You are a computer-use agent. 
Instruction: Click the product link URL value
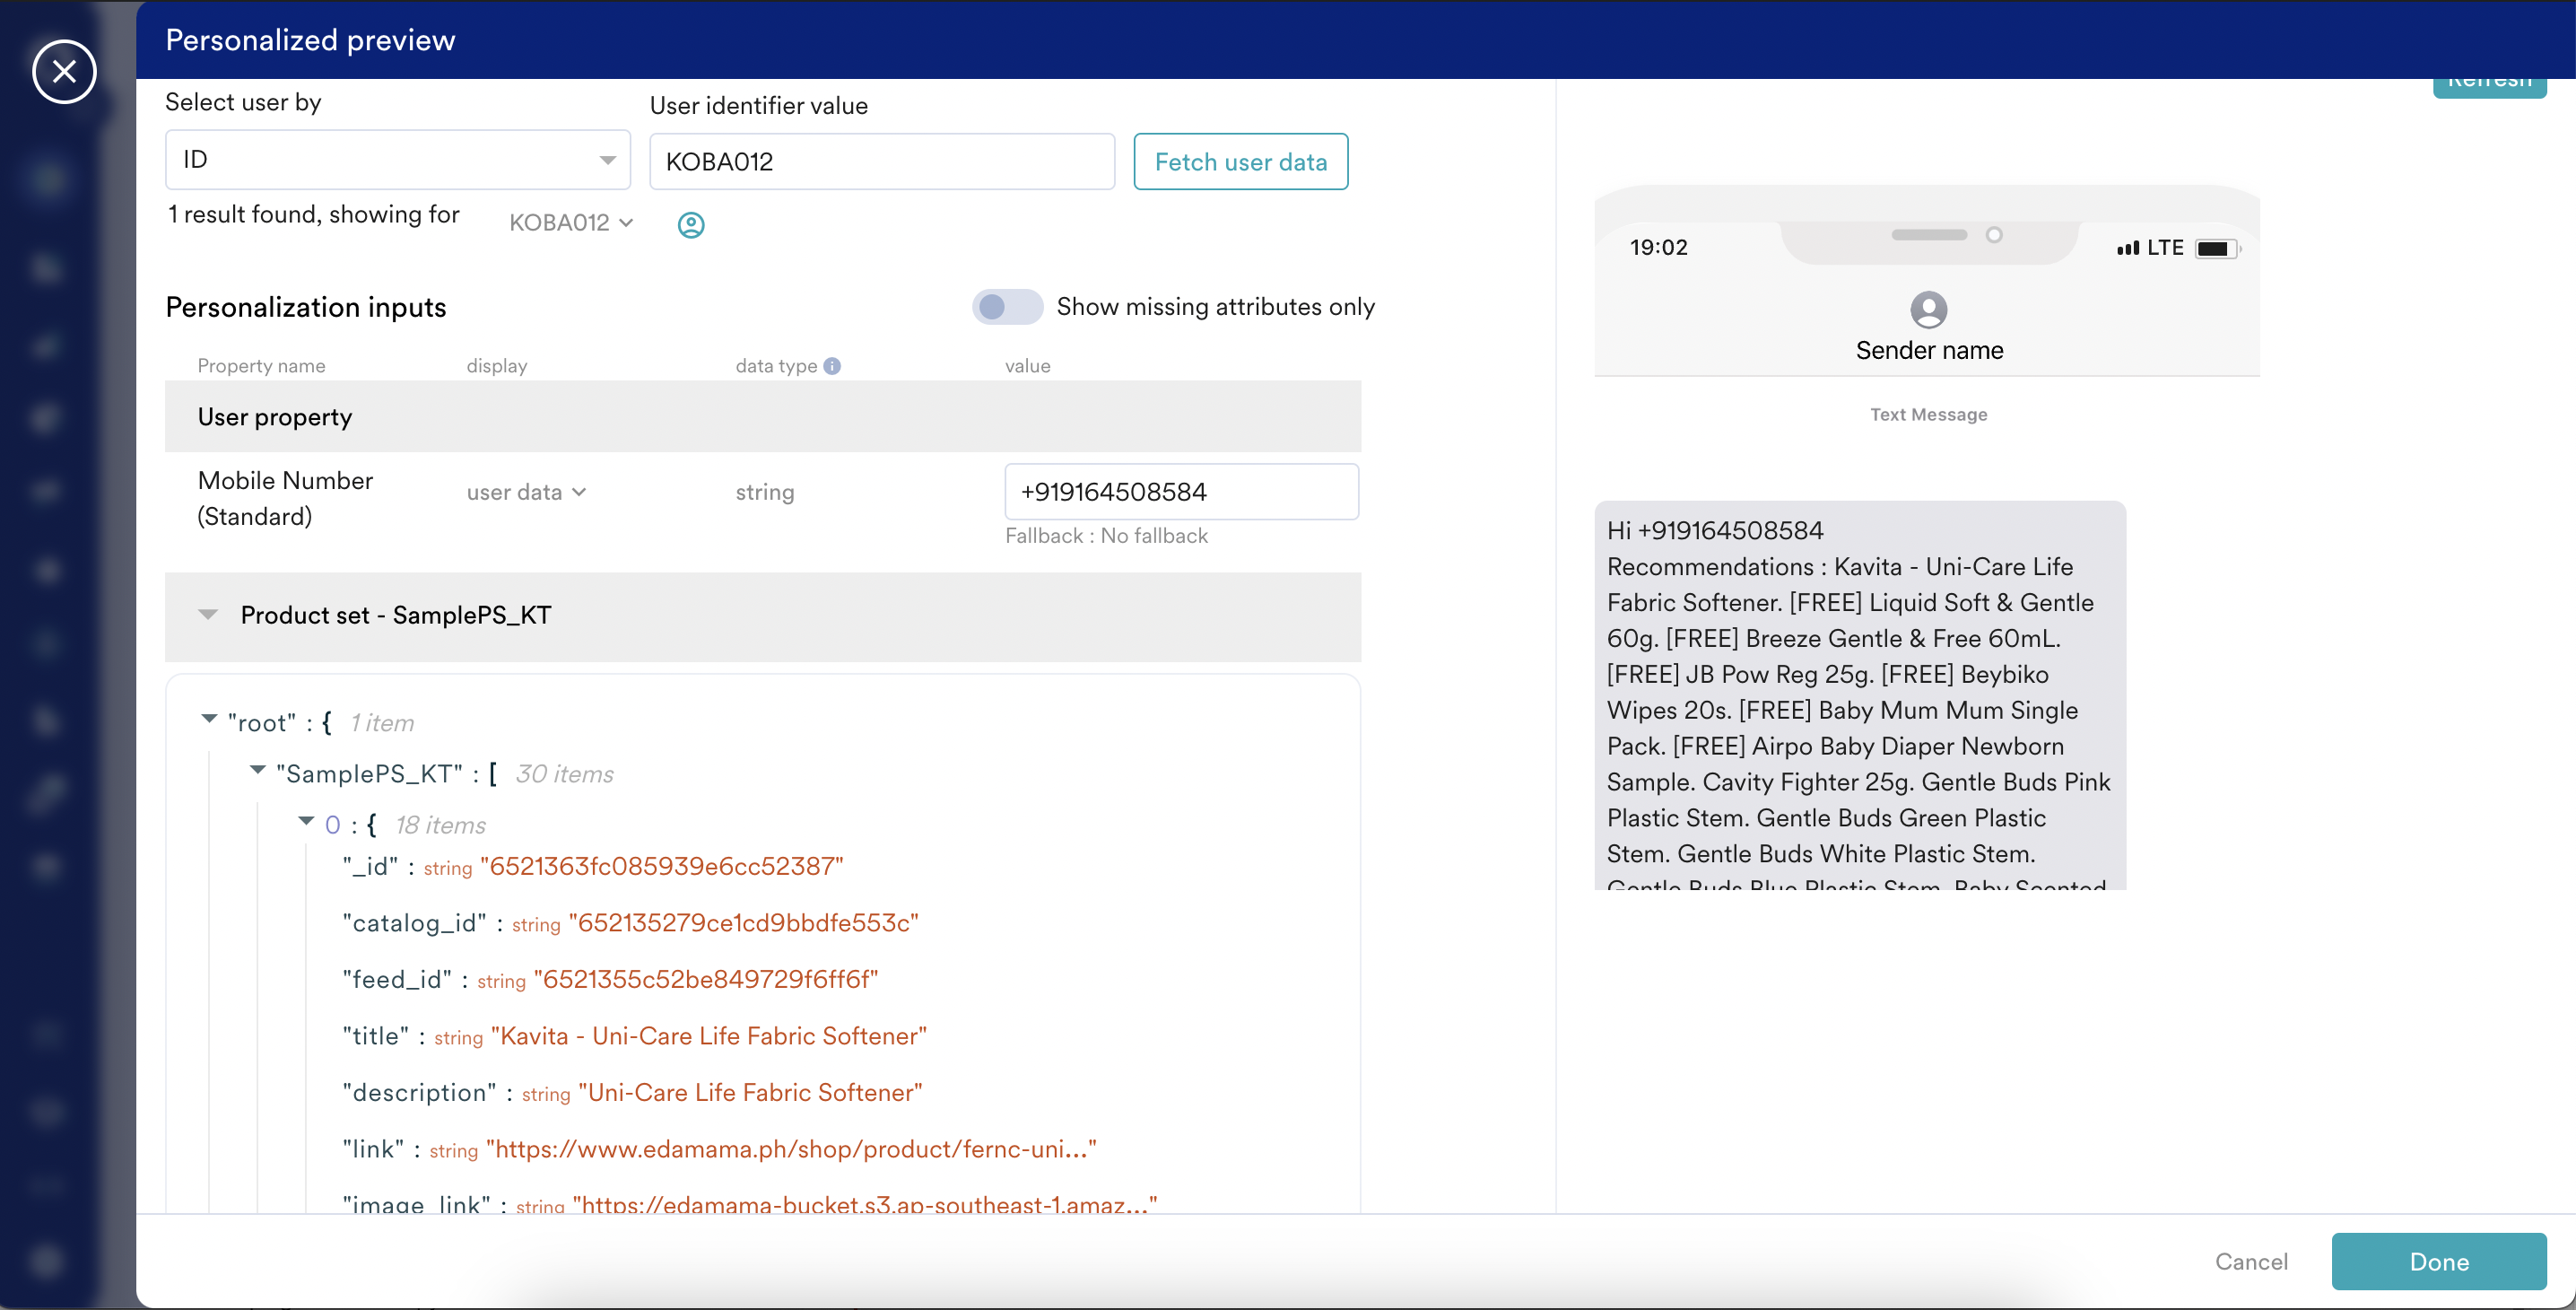point(790,1149)
